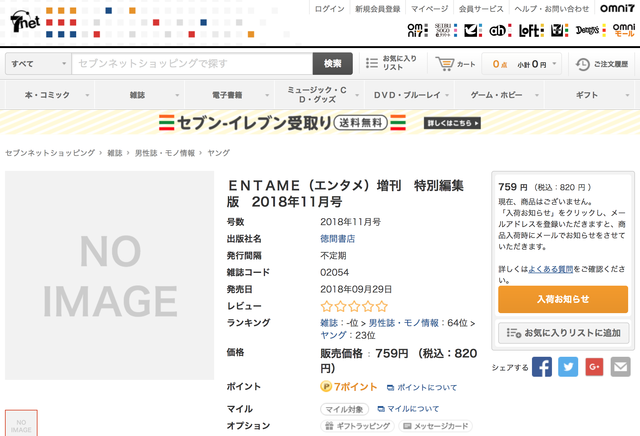Open the 徳間書店 publisher link
Image resolution: width=640 pixels, height=436 pixels.
coord(338,238)
